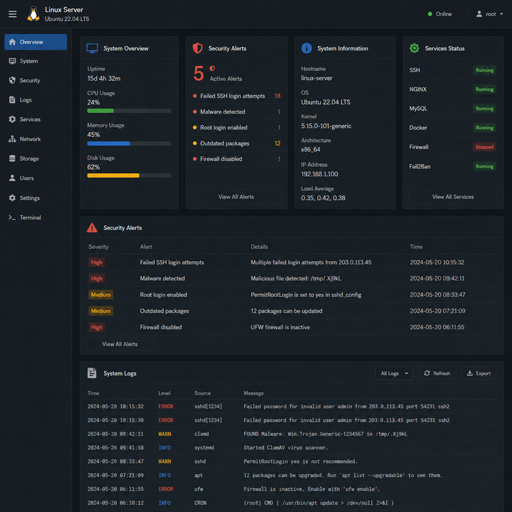
Task: Click 'Malicious file detected: /tmp/.Xj9kL' detail
Action: pyautogui.click(x=296, y=278)
